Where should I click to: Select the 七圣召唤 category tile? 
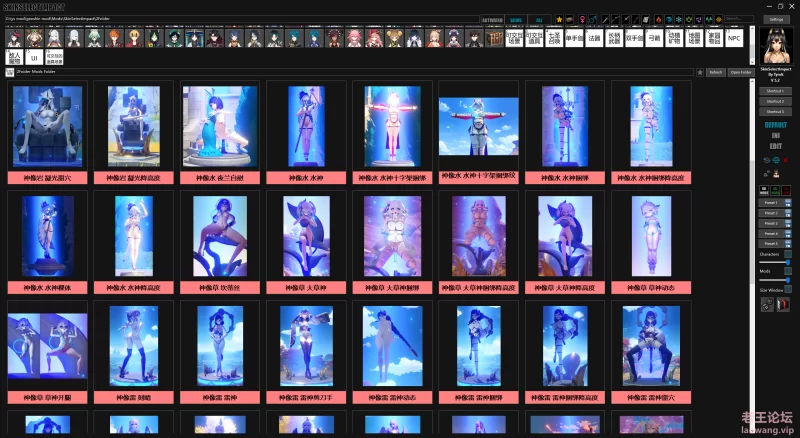(554, 38)
